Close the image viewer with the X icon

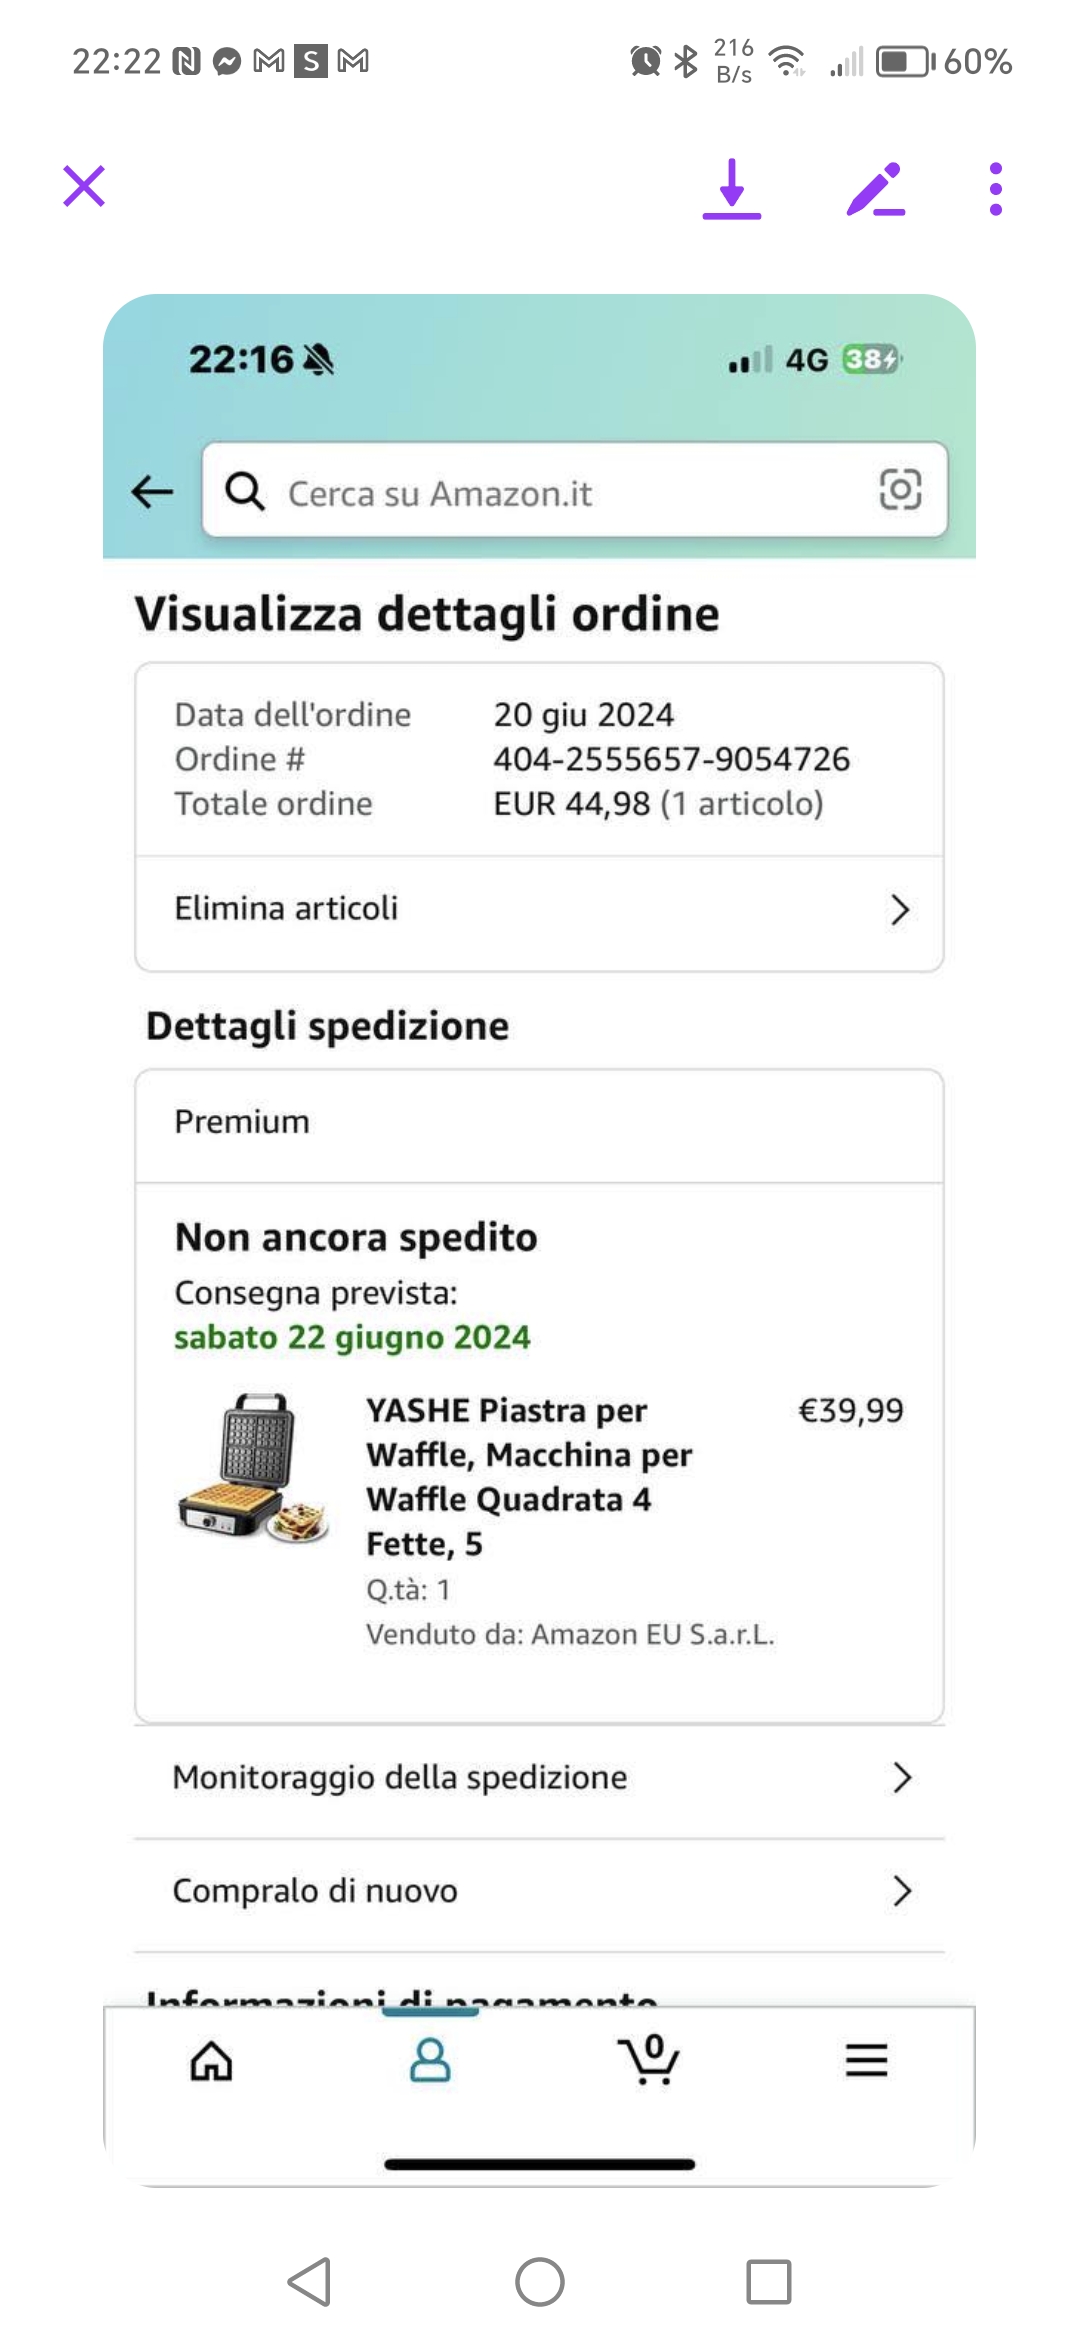coord(84,186)
